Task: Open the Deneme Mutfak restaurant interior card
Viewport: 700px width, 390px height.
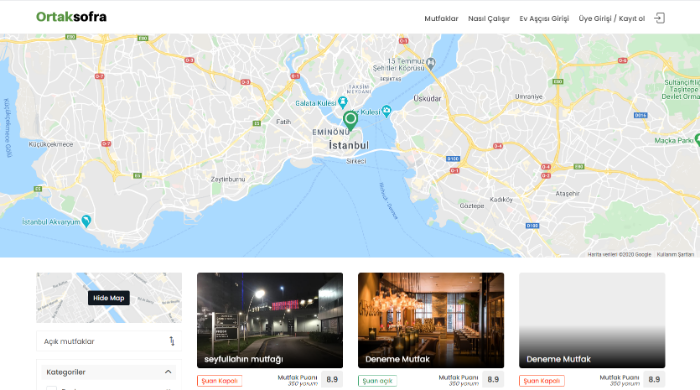Action: pyautogui.click(x=431, y=320)
